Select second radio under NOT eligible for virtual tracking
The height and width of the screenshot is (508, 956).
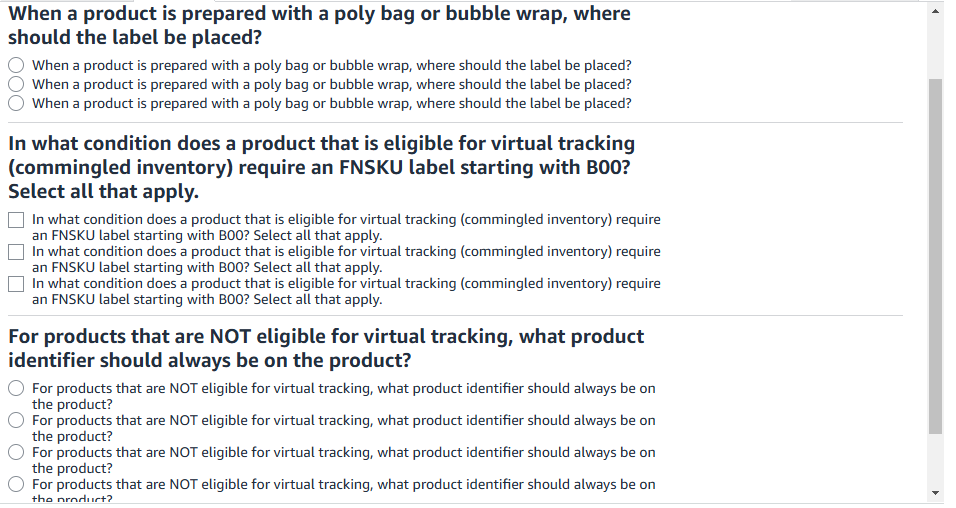point(16,420)
